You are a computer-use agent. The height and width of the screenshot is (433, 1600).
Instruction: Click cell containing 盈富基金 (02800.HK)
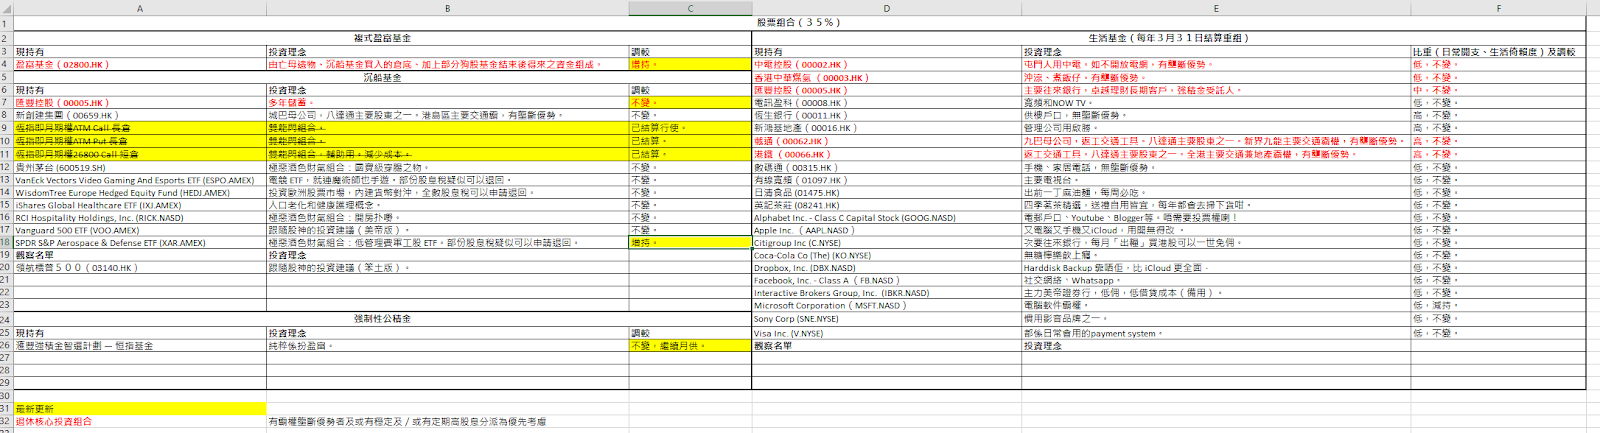point(140,64)
